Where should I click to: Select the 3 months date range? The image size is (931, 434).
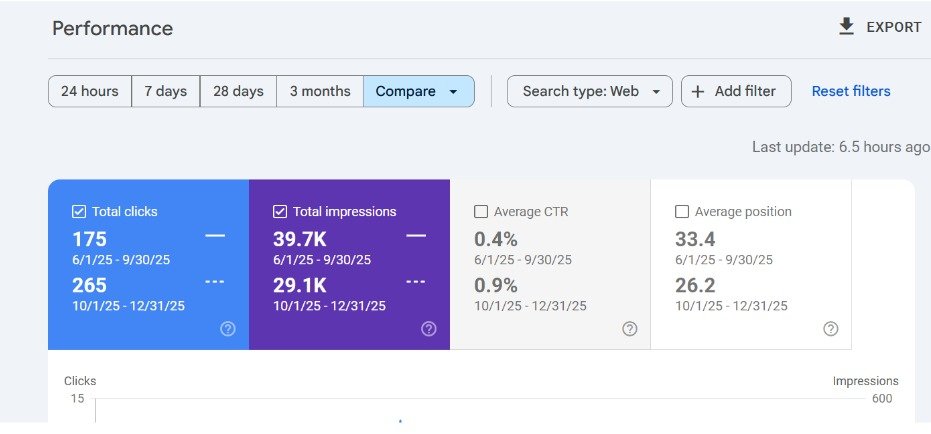320,91
